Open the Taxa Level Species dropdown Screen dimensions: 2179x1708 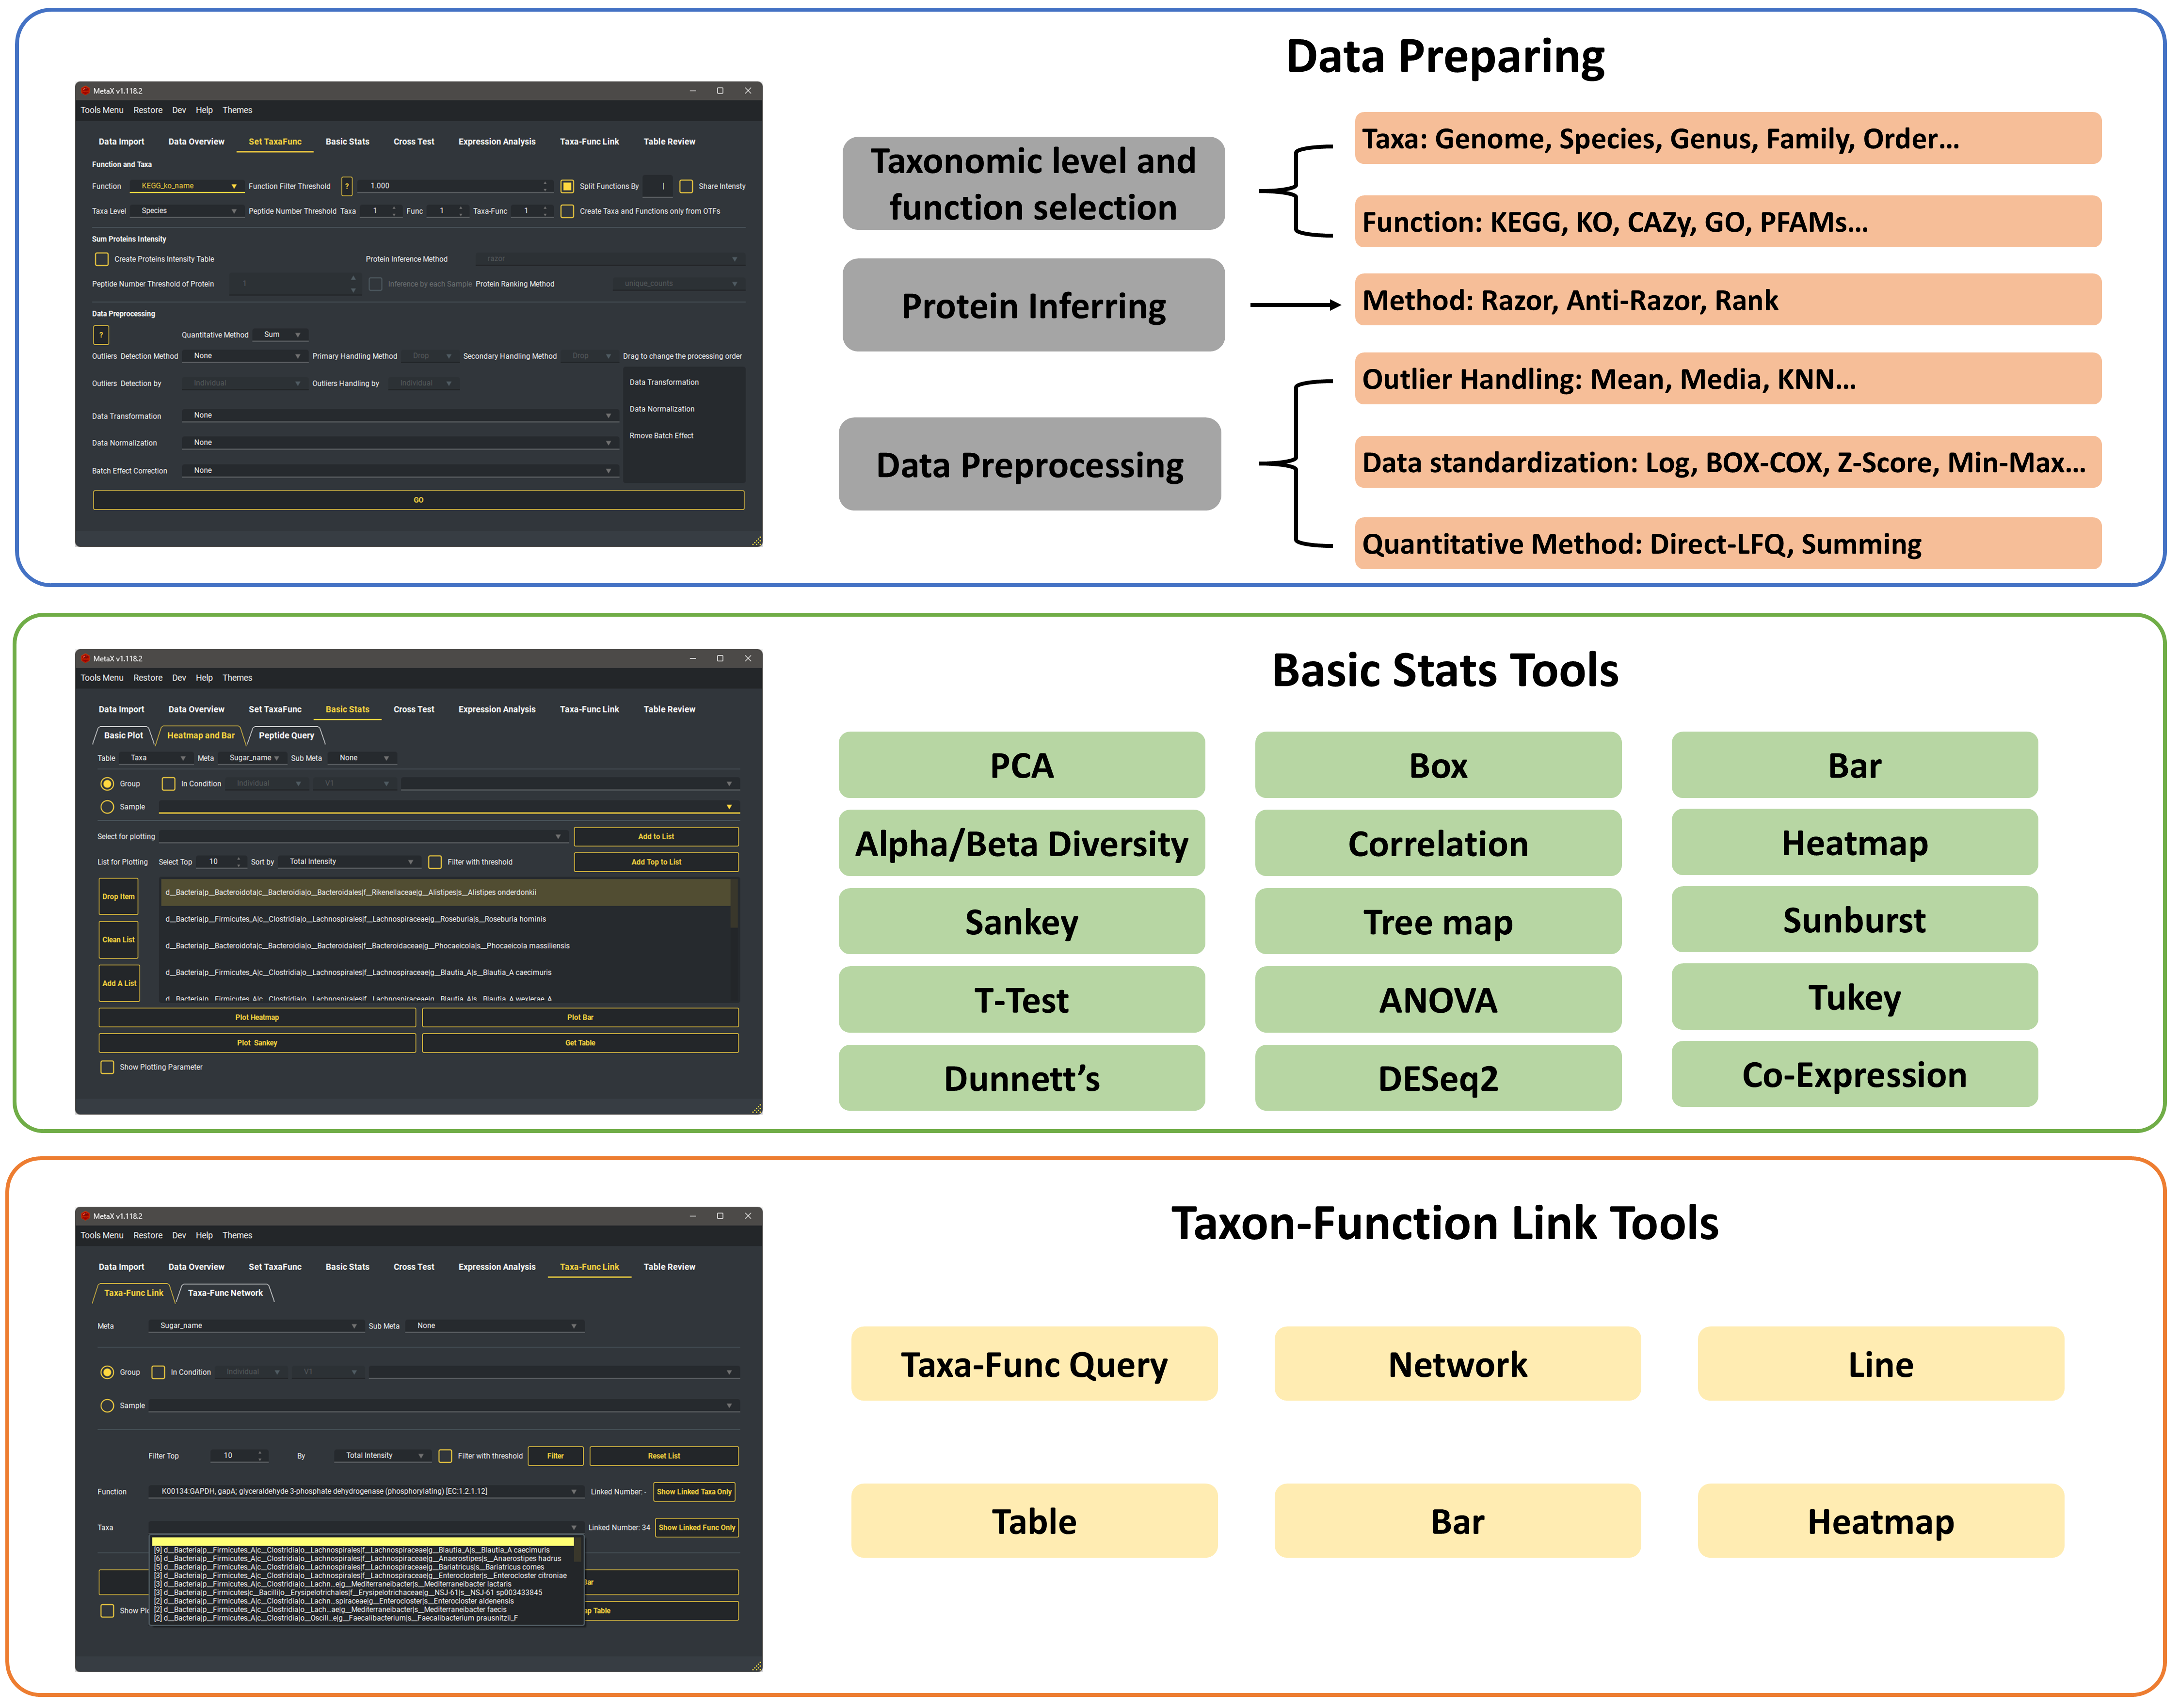[188, 211]
